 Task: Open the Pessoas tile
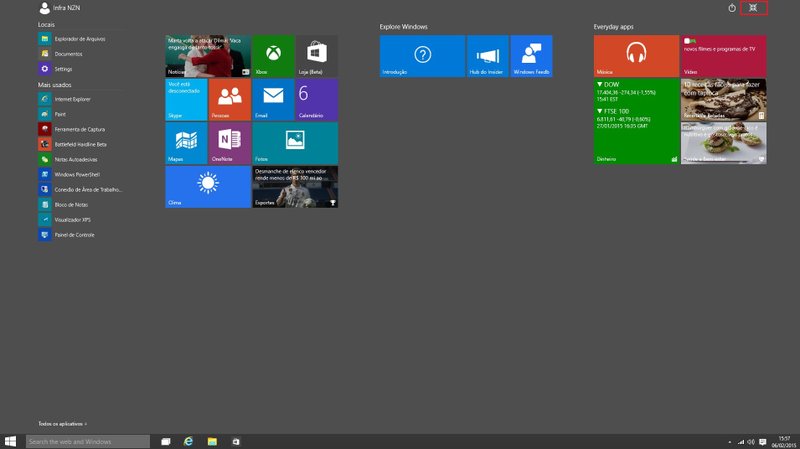230,99
